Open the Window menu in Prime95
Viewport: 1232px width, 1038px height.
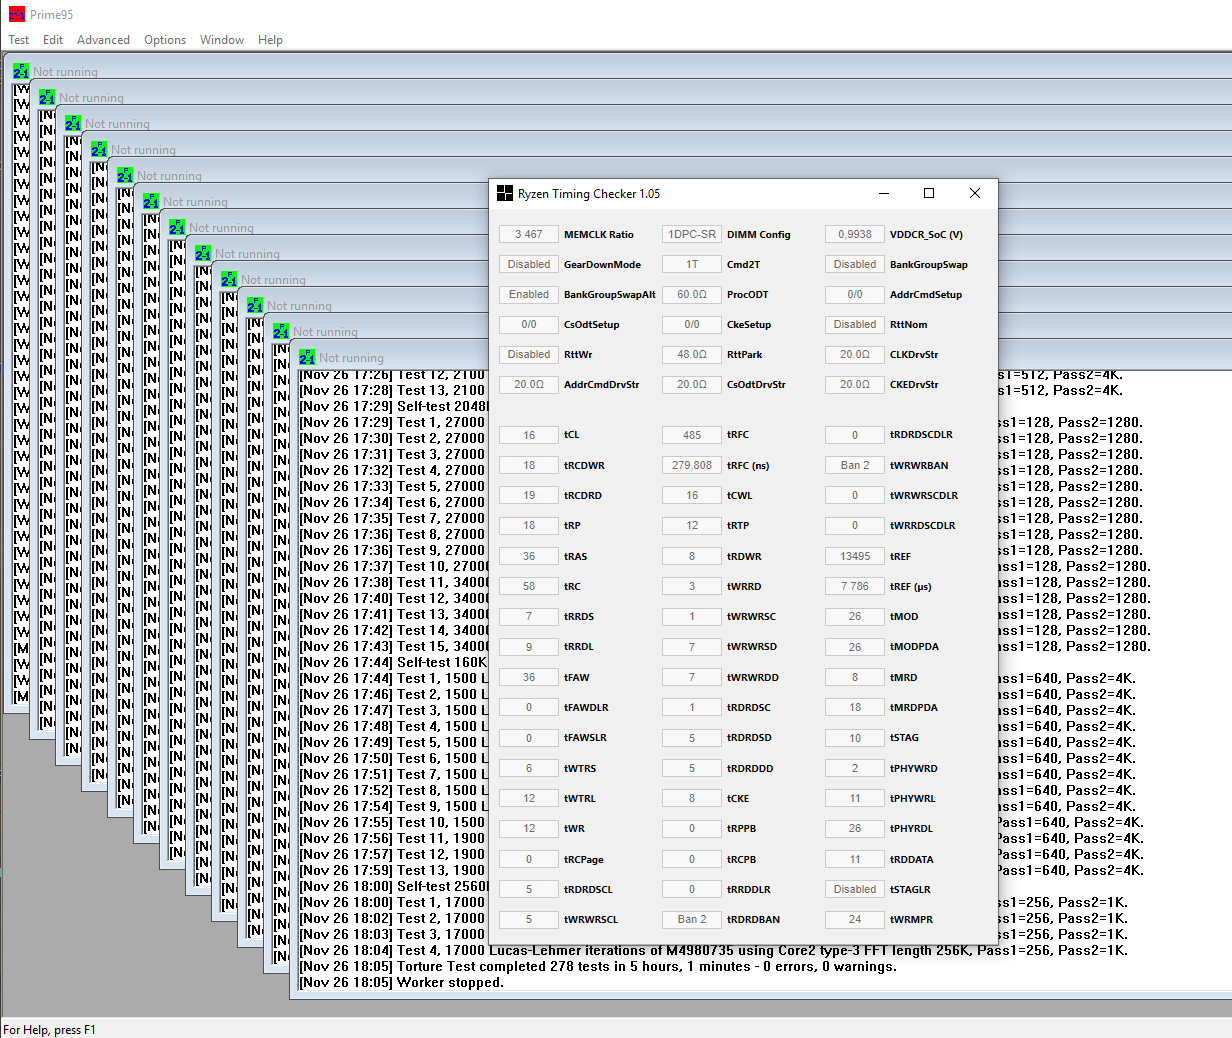pyautogui.click(x=222, y=40)
